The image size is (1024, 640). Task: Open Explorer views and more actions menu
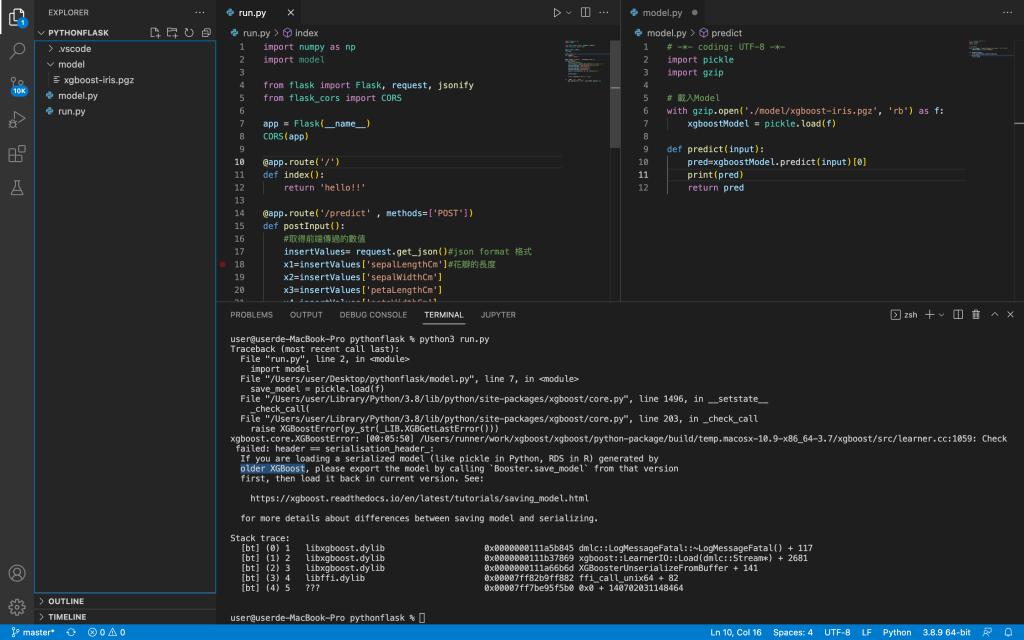click(200, 12)
